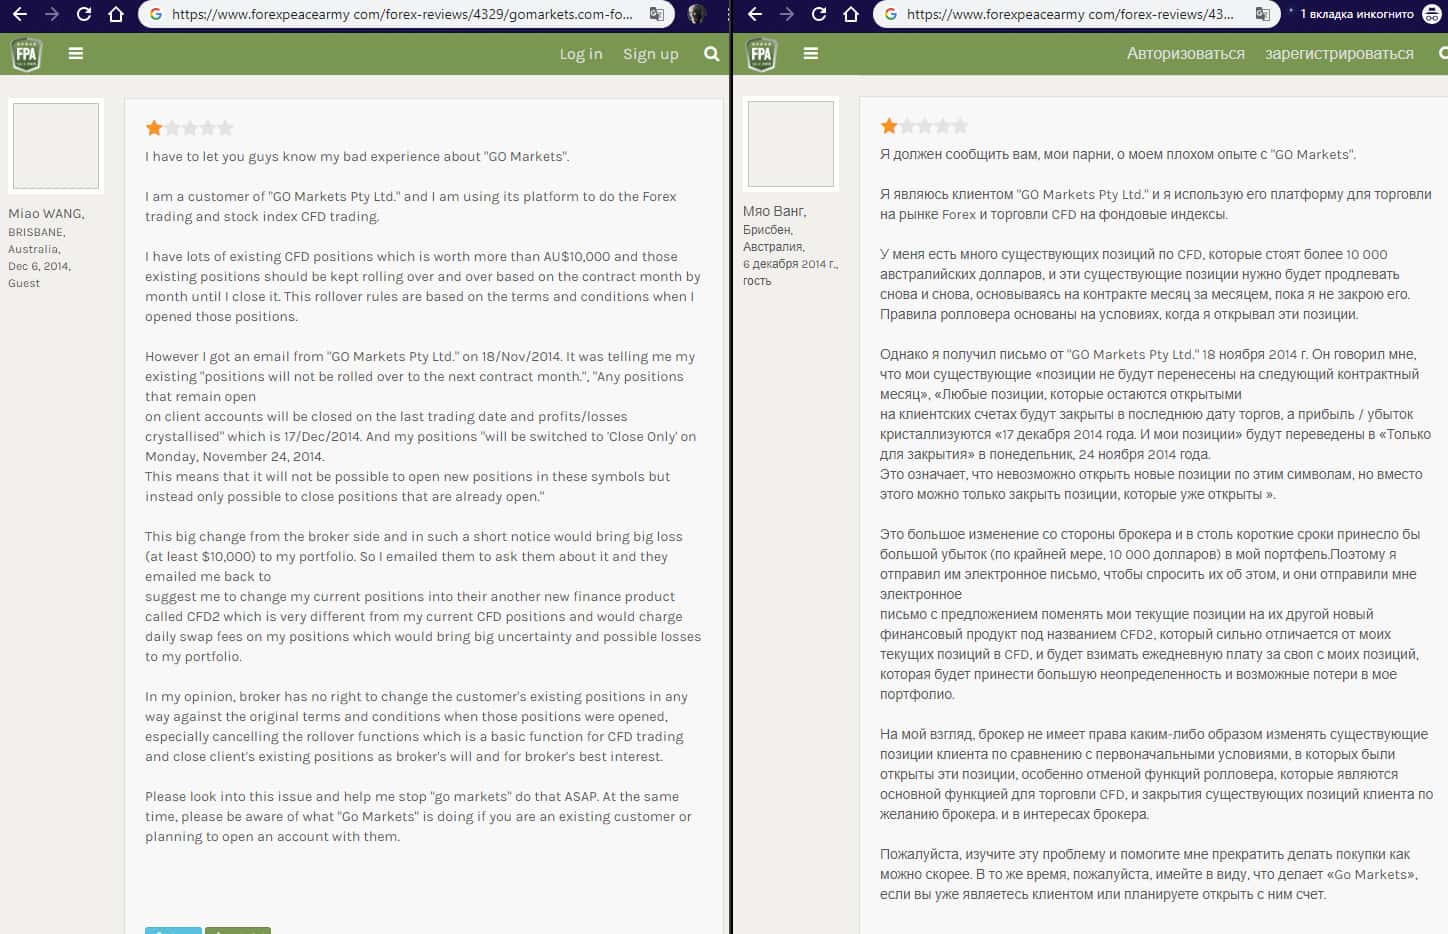The image size is (1448, 934).
Task: Click Miao WANG's avatar thumbnail
Action: [x=56, y=146]
